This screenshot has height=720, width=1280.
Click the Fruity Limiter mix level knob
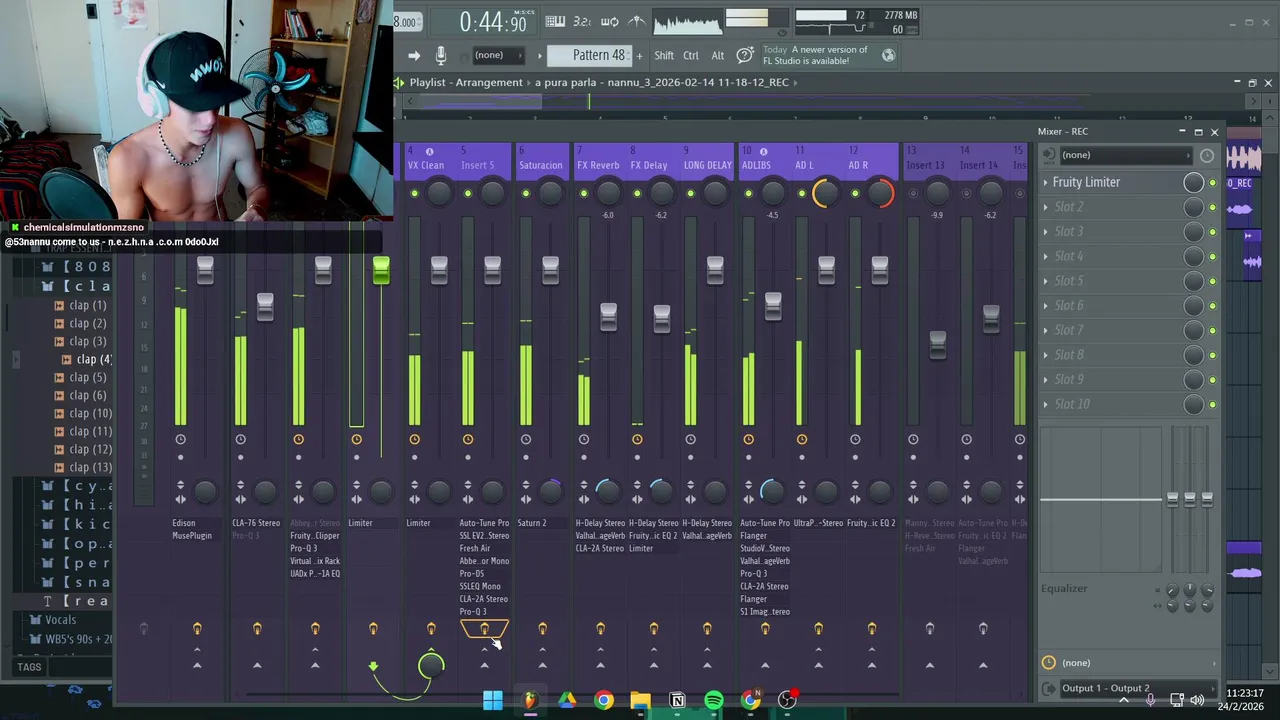(x=1193, y=182)
